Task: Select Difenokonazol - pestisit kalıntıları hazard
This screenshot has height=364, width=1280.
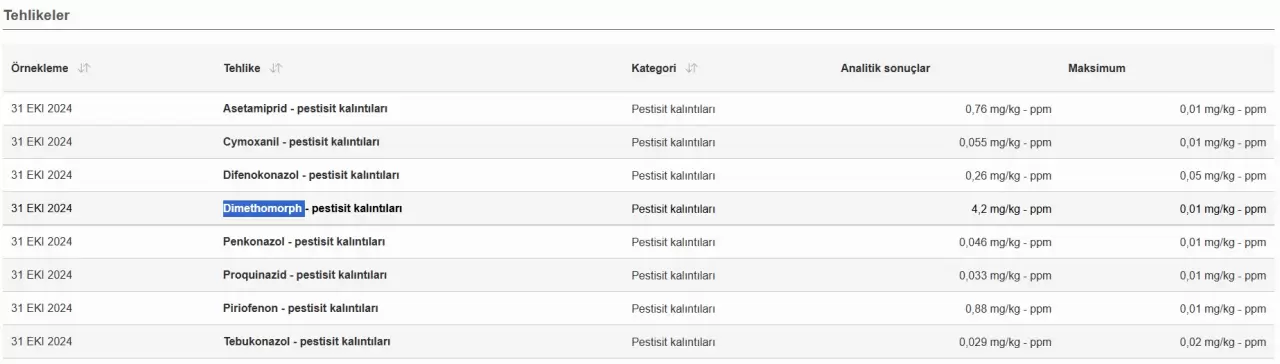Action: [311, 175]
